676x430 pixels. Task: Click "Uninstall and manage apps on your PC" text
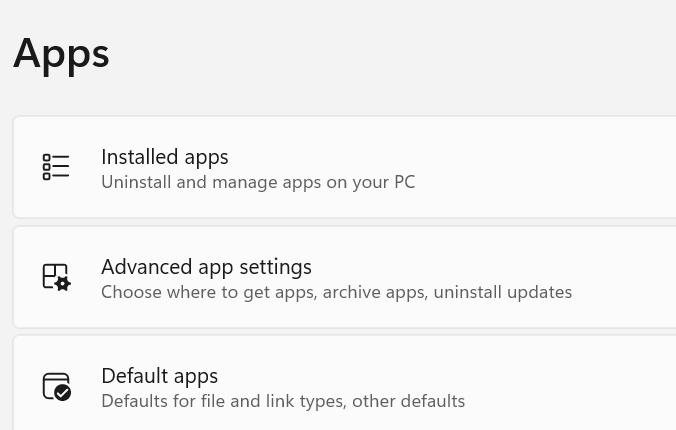(258, 182)
